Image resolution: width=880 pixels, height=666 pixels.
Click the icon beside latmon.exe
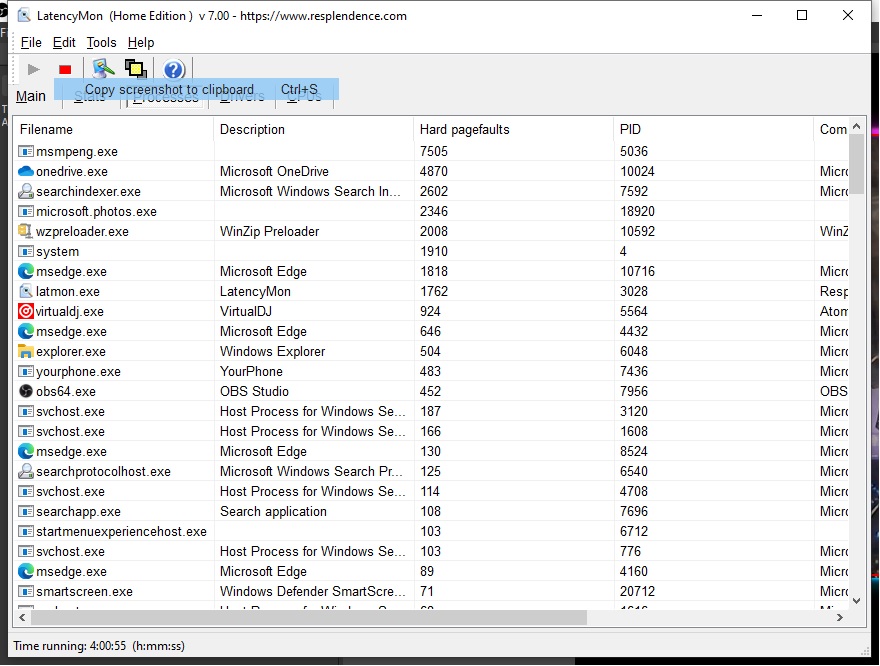tap(26, 291)
